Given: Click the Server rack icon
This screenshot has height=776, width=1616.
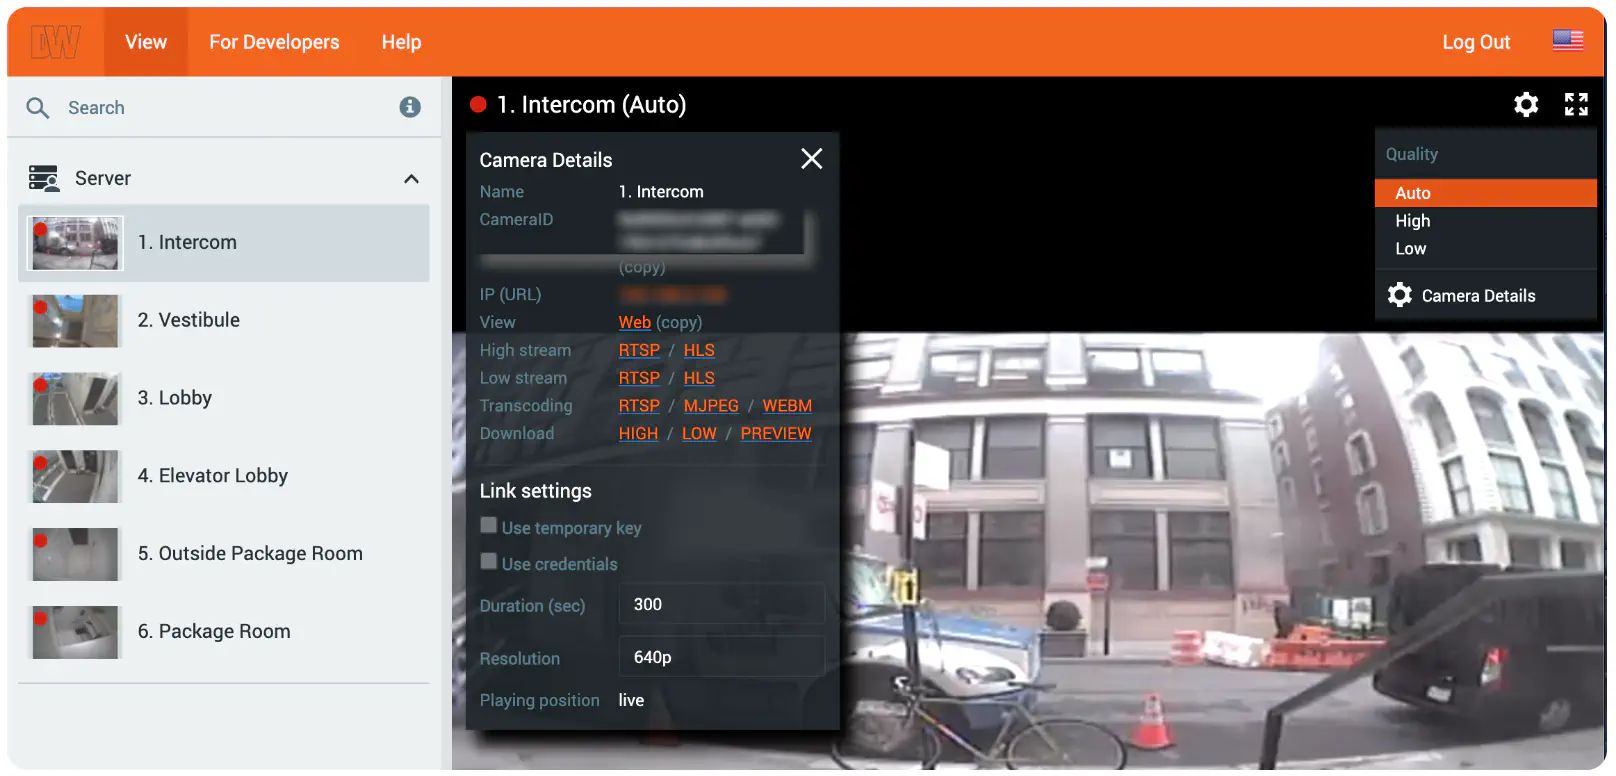Looking at the screenshot, I should (x=44, y=178).
